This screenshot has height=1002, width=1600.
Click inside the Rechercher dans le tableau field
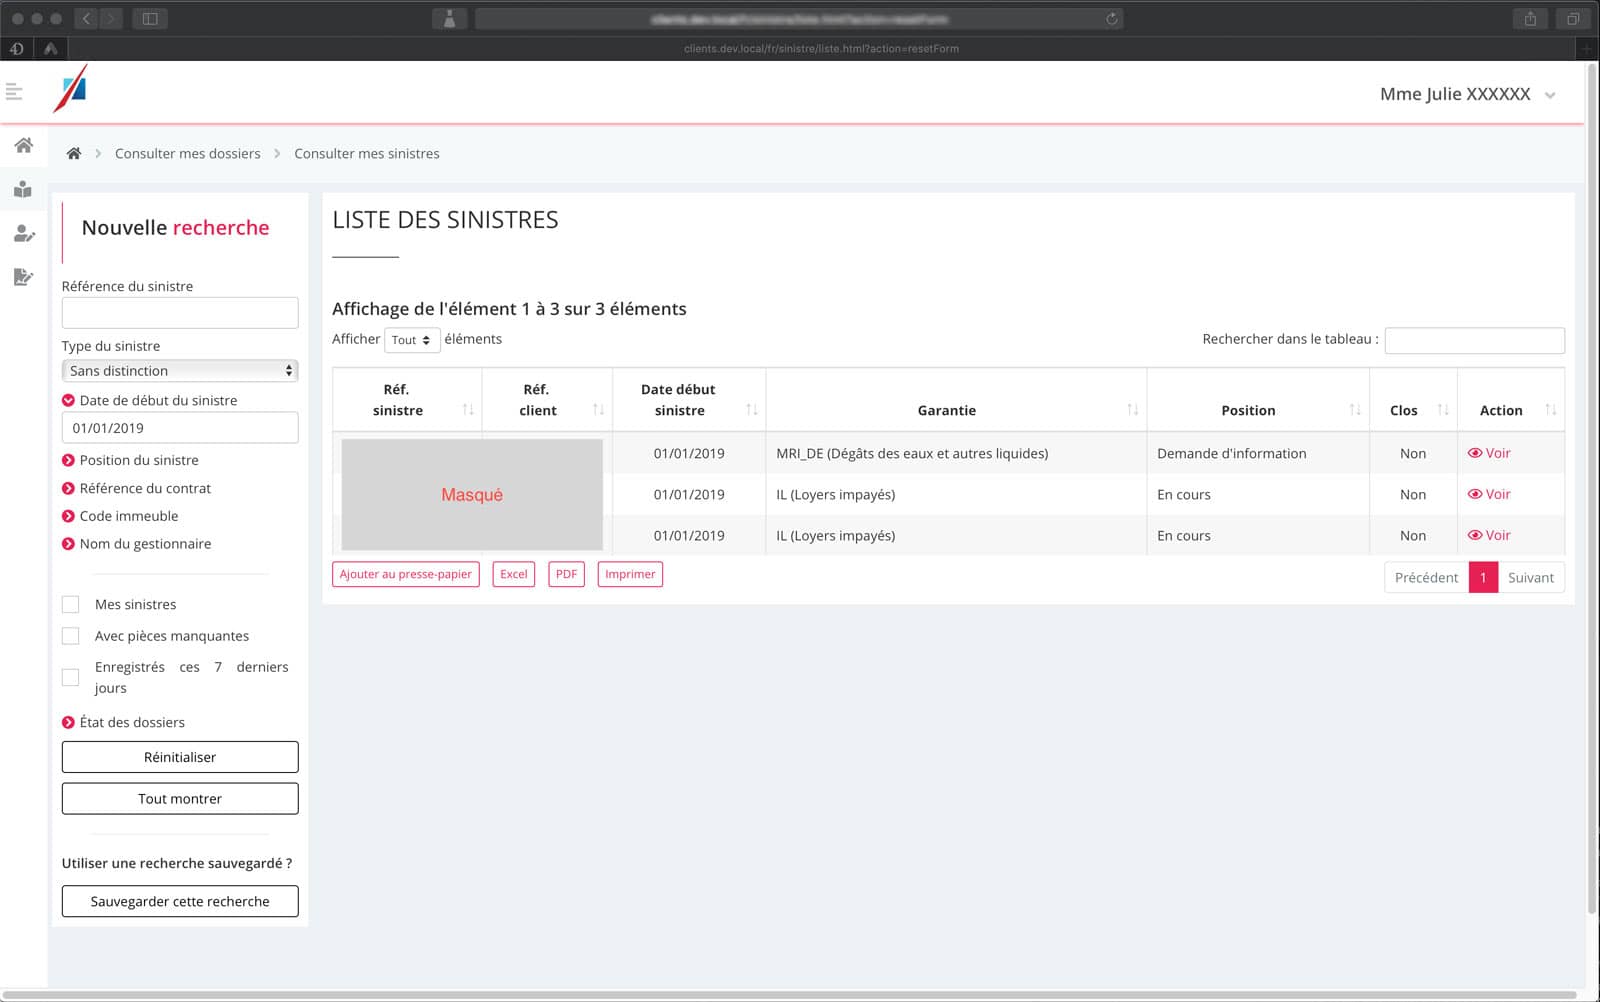click(1474, 340)
